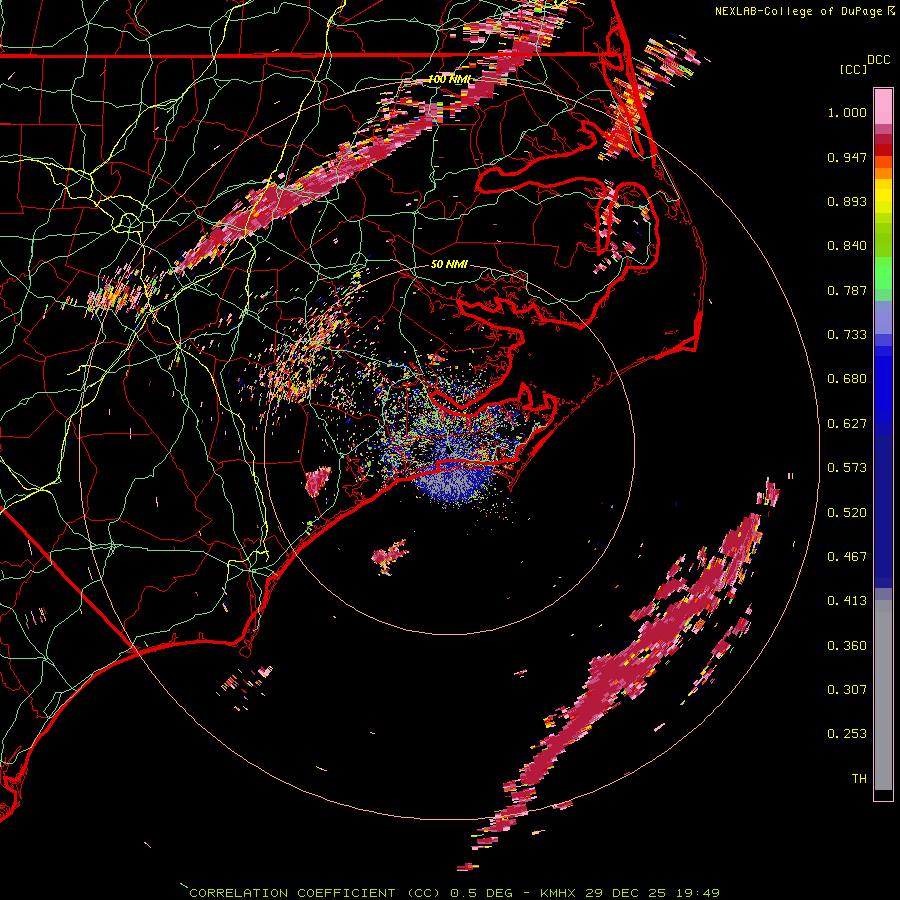Image resolution: width=900 pixels, height=900 pixels.
Task: Click the 0.413 scale value
Action: click(847, 601)
